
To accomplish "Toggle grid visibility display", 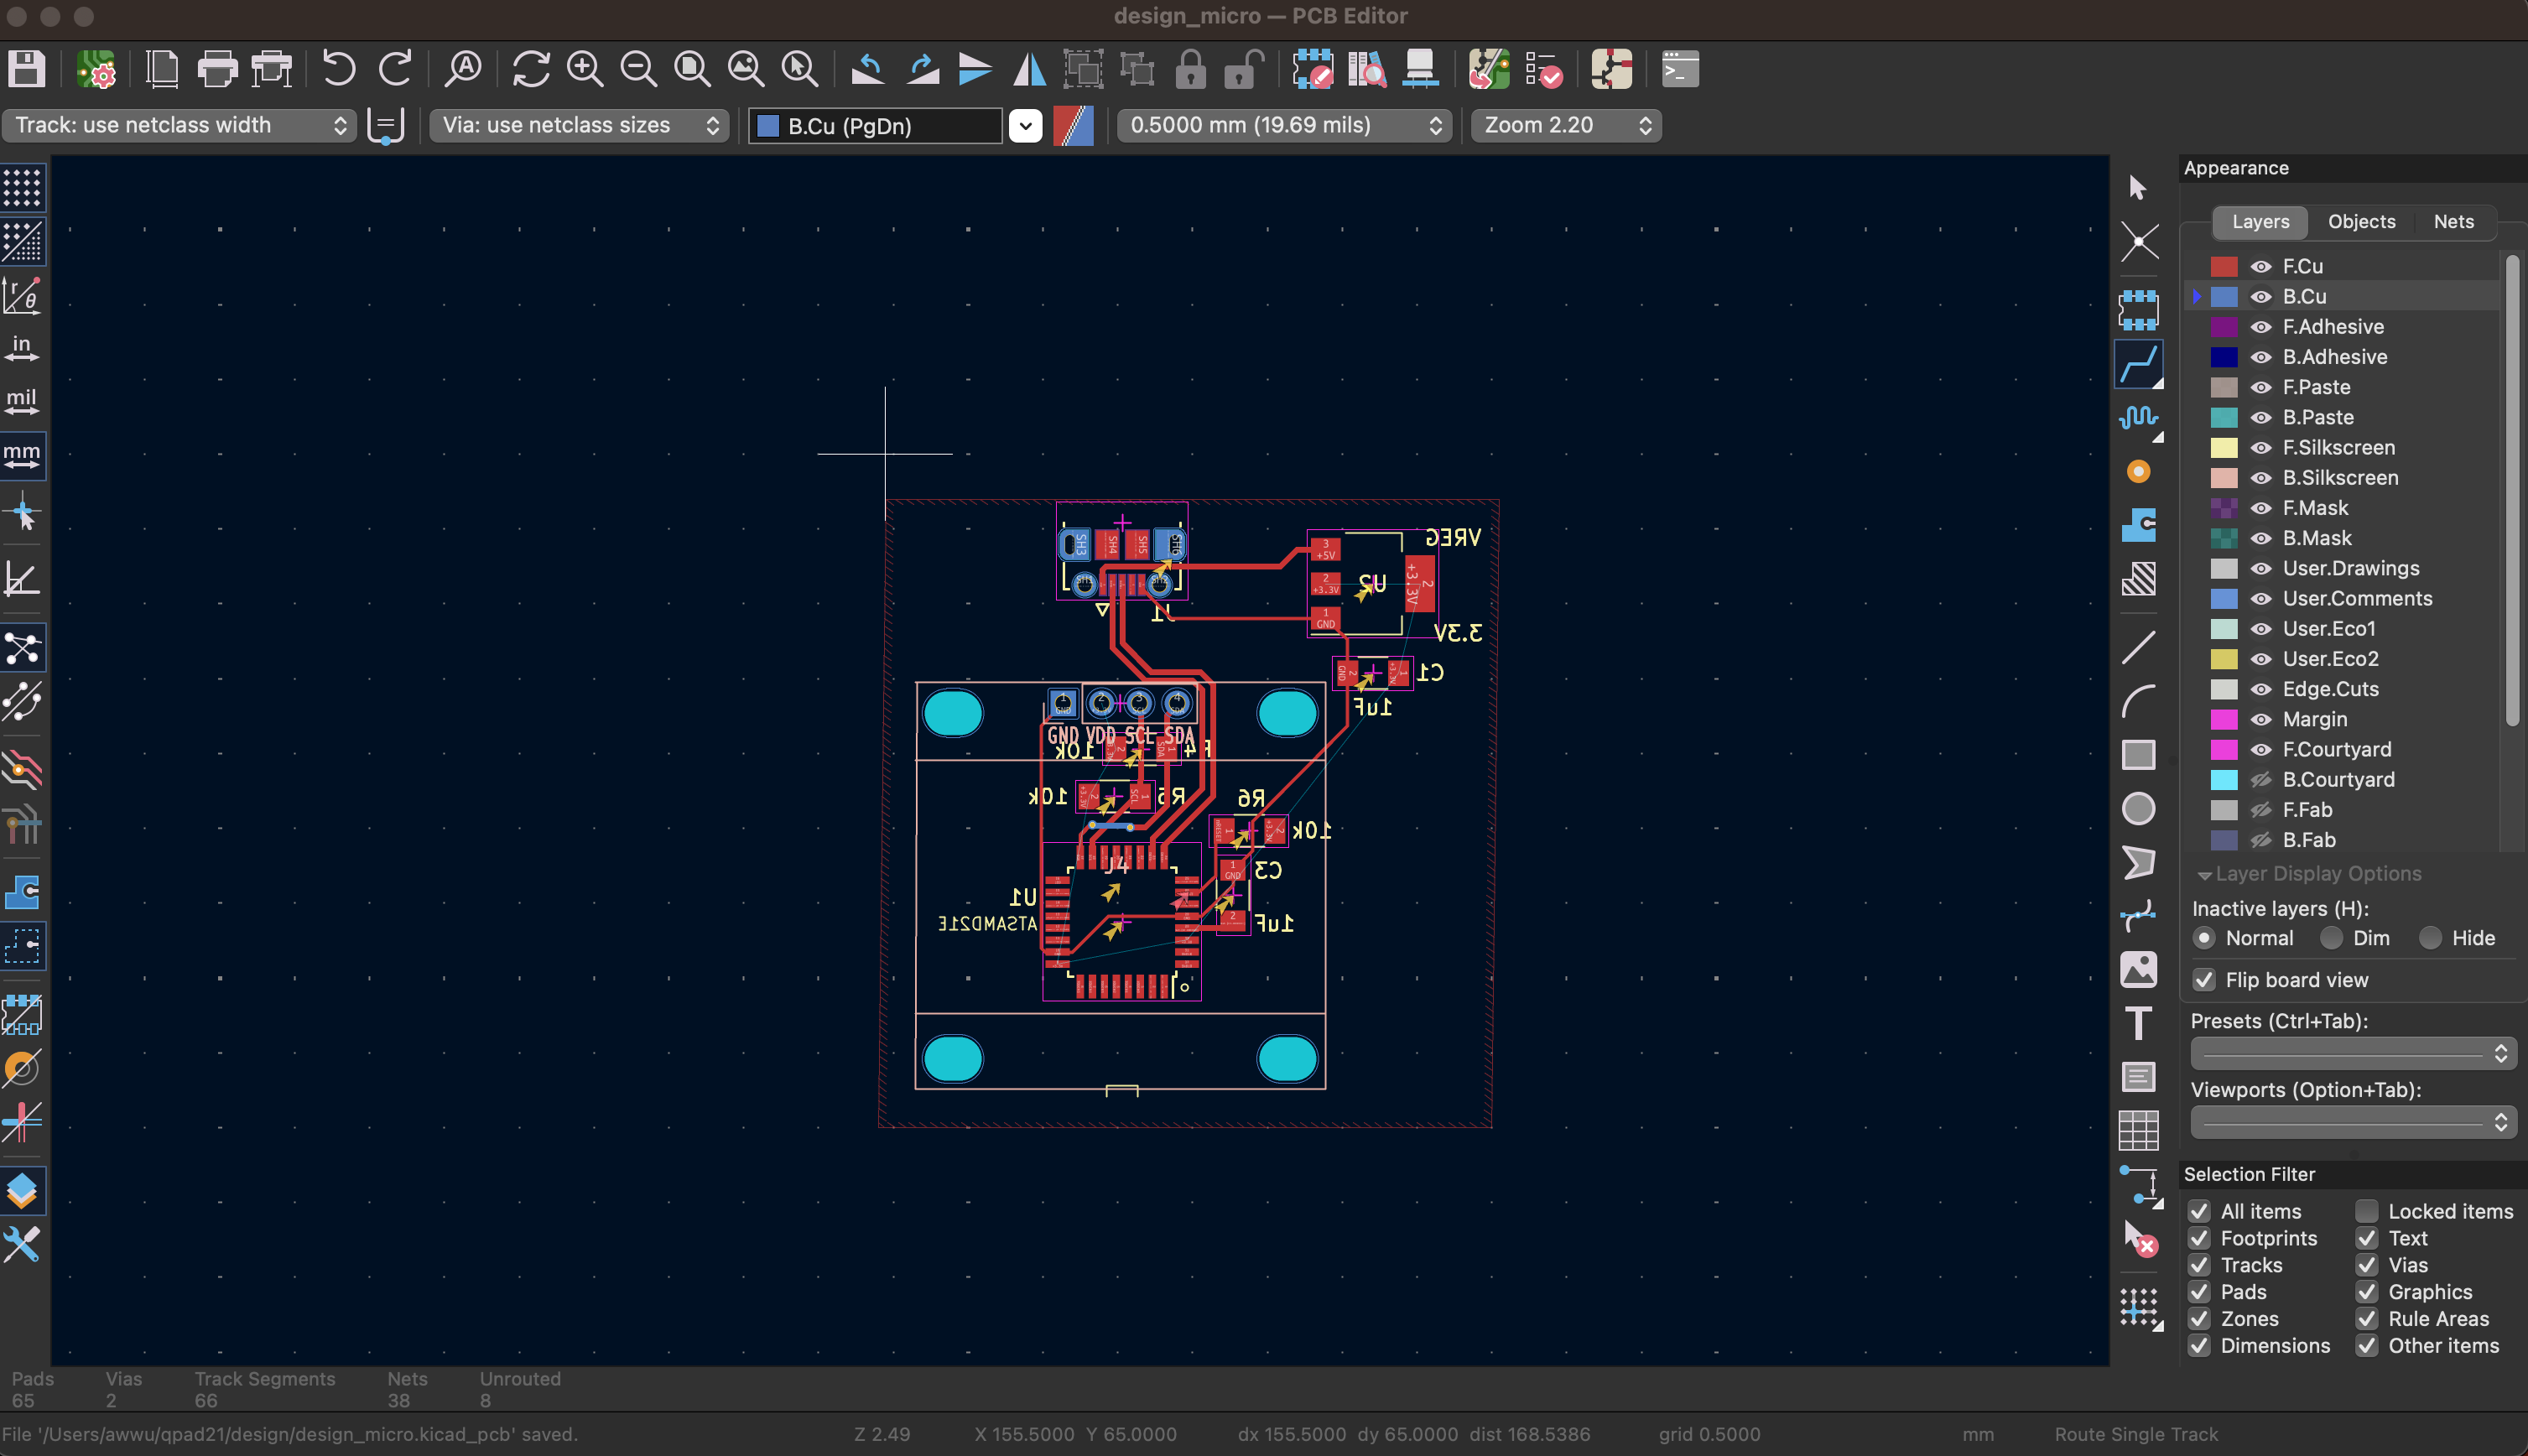I will 22,188.
